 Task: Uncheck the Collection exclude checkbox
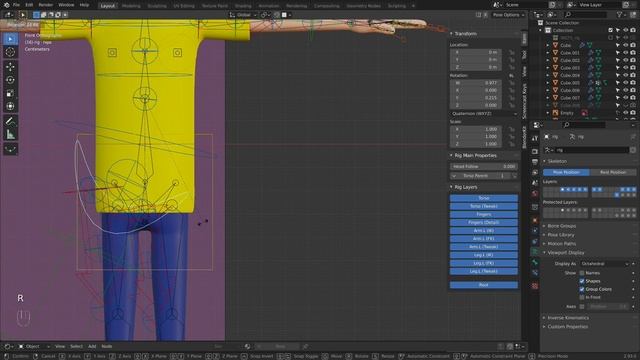[611, 30]
